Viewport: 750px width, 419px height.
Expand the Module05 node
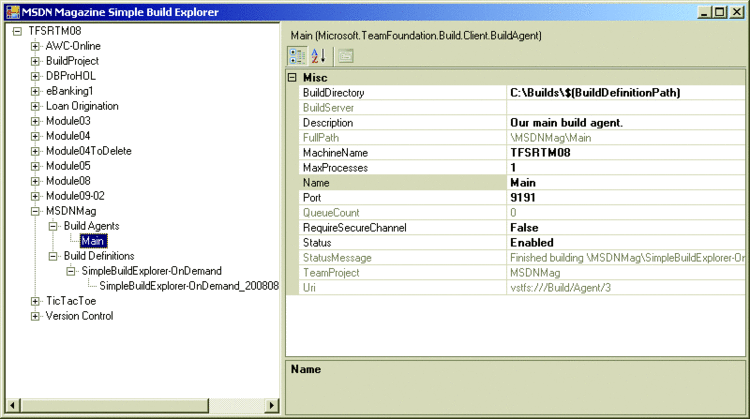(x=35, y=166)
